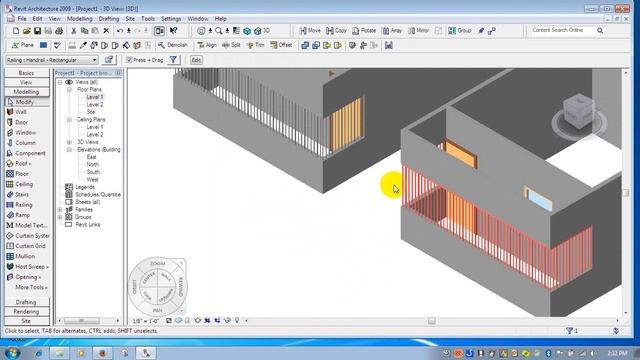Click the Undo arrow icon
This screenshot has height=360, width=640.
(x=120, y=31)
